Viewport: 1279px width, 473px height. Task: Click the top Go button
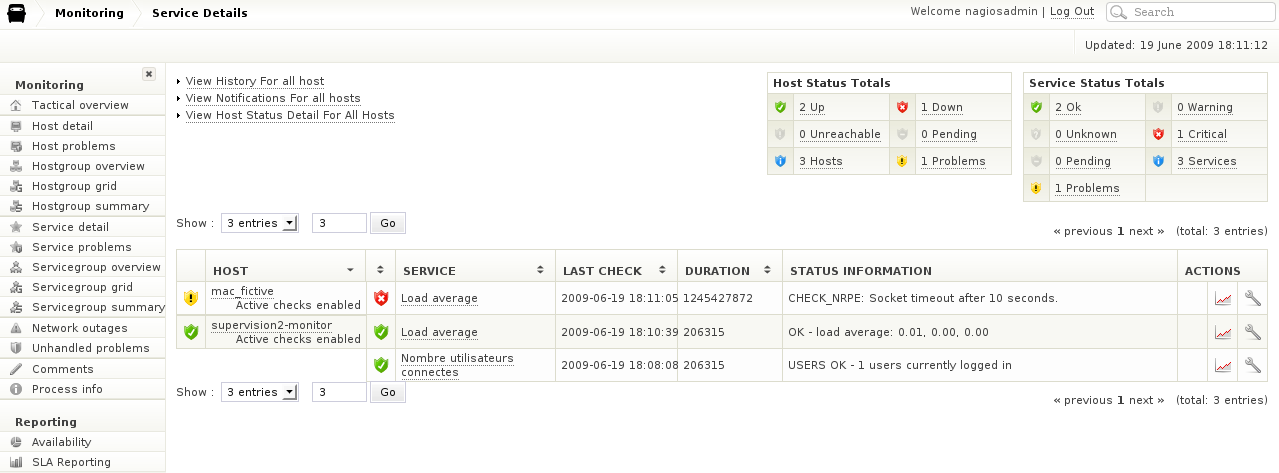388,223
